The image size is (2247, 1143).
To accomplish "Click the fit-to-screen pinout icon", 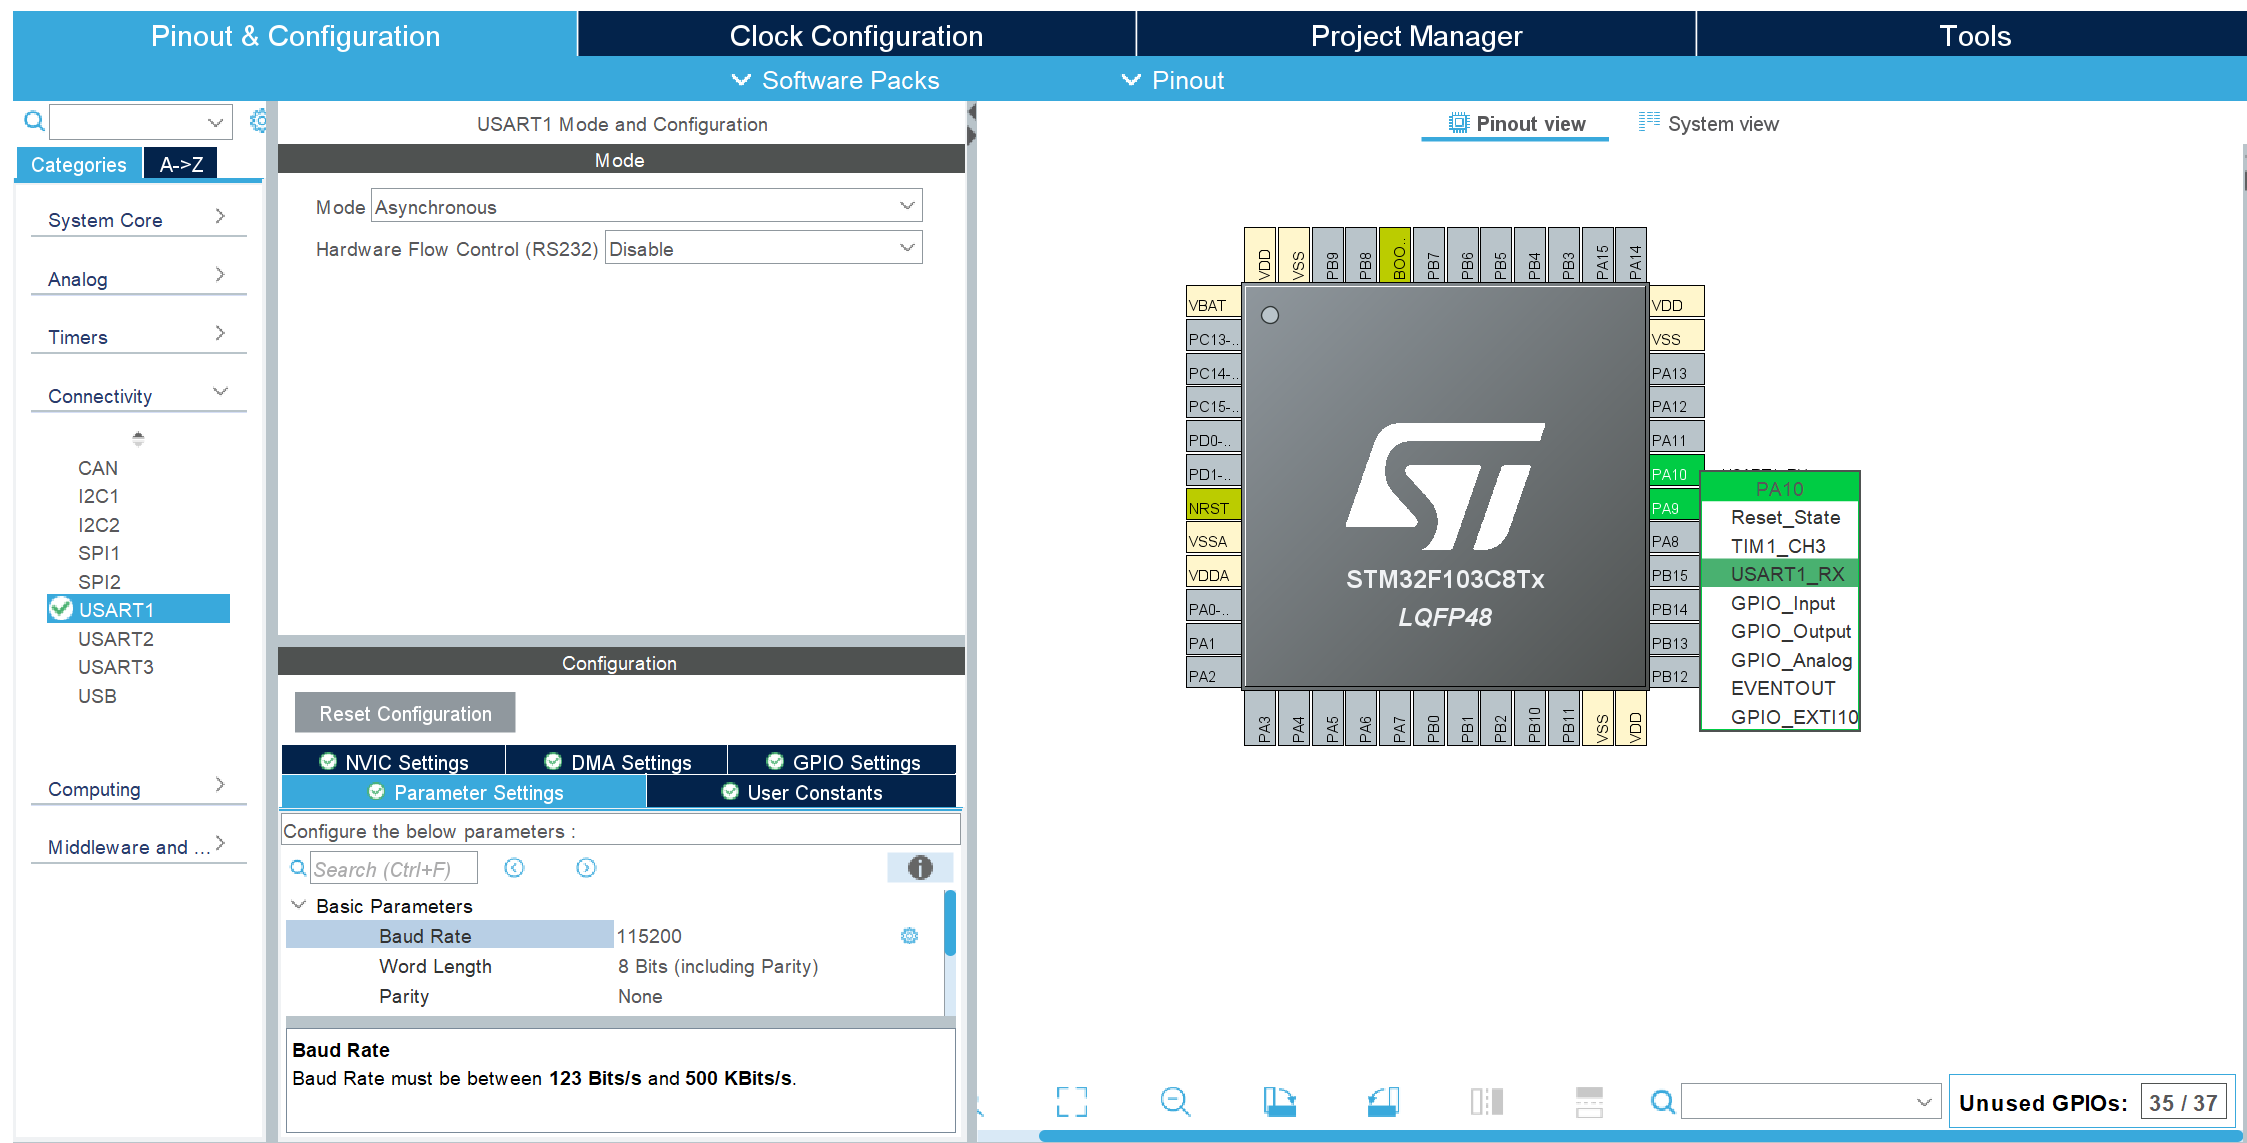I will 1071,1102.
